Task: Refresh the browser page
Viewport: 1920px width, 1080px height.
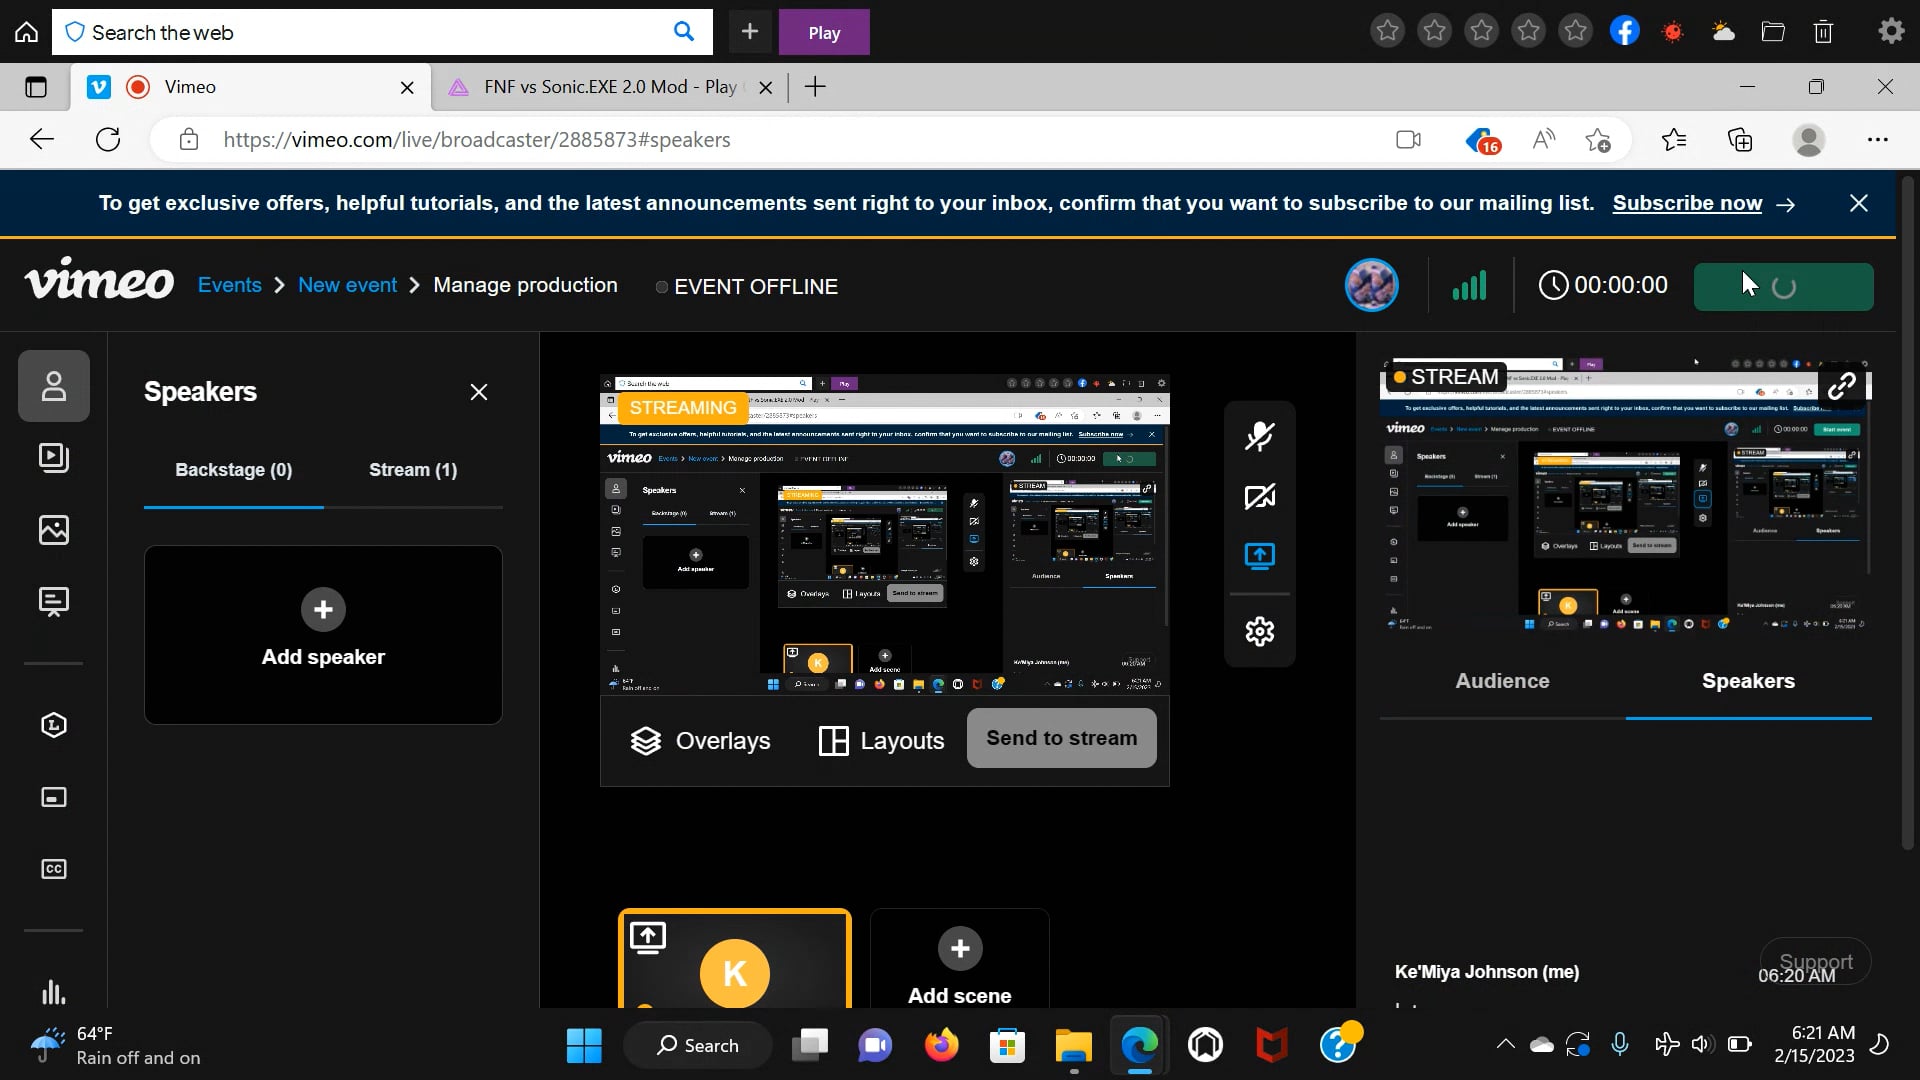Action: coord(108,140)
